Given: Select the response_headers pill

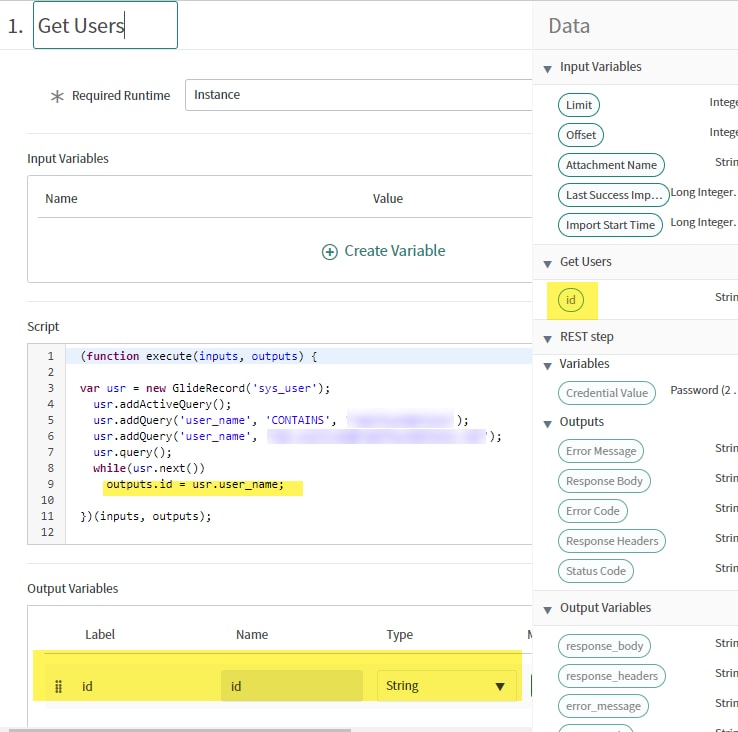Looking at the screenshot, I should 611,676.
